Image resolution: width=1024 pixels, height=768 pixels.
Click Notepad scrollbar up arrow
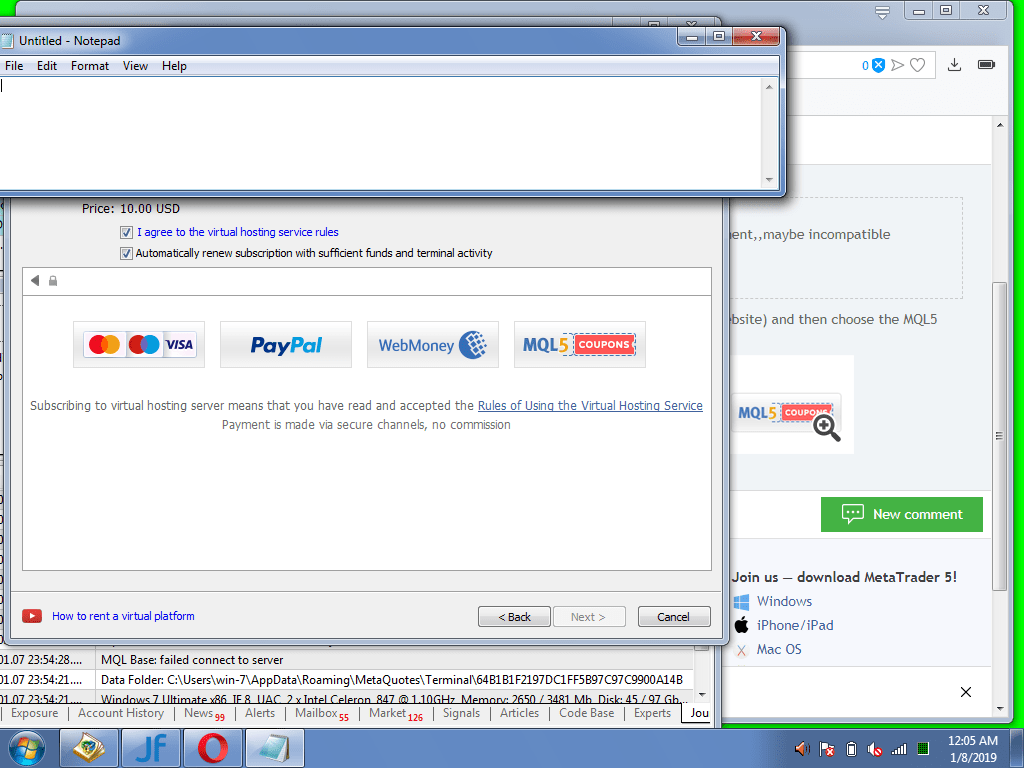coord(769,87)
